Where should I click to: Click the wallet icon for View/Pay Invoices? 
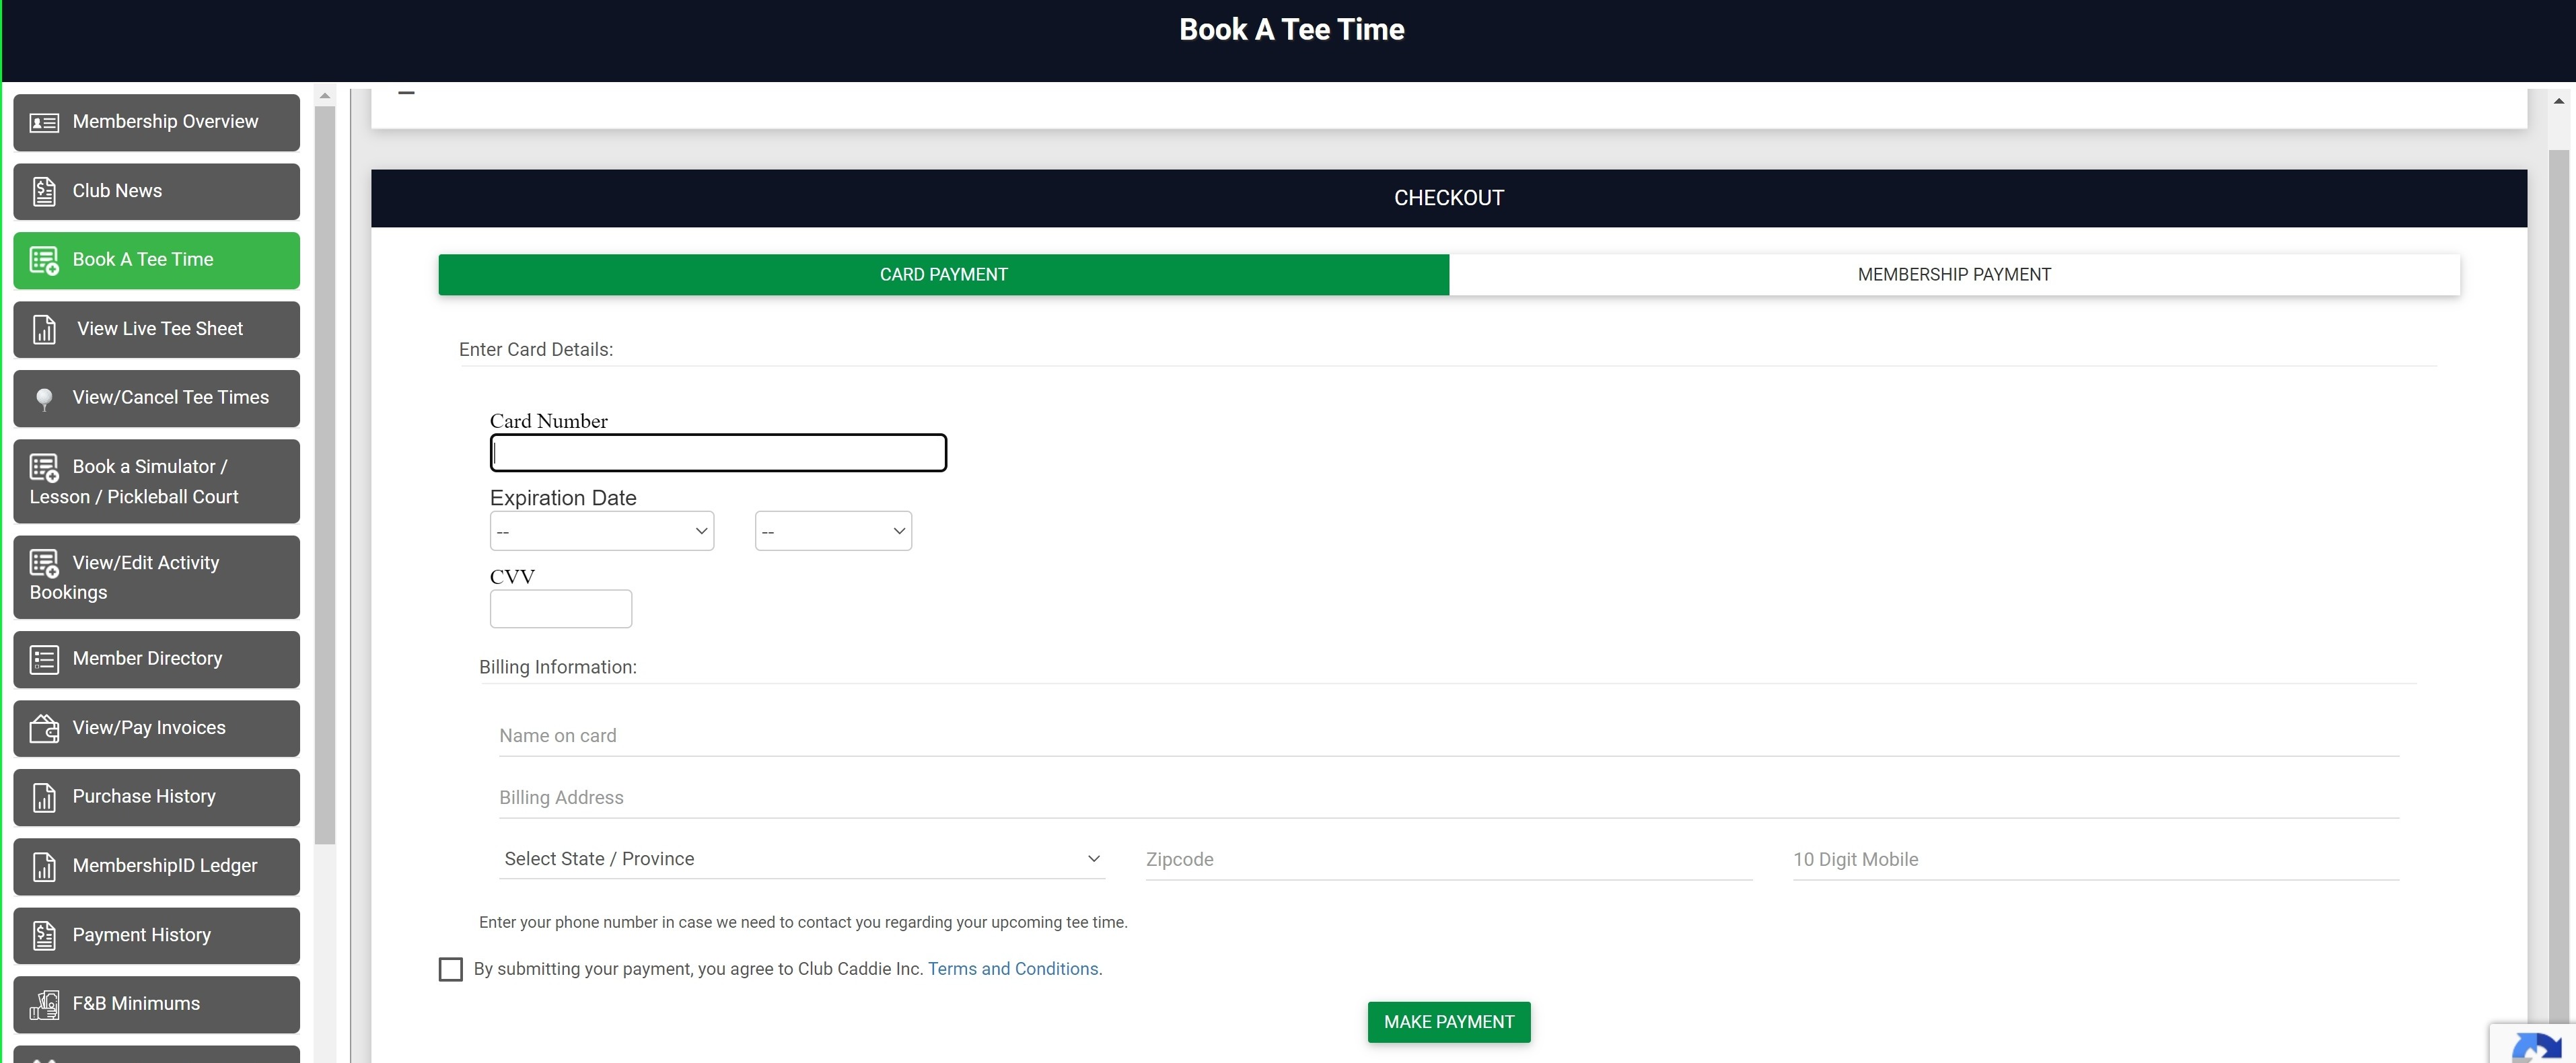pos(44,728)
